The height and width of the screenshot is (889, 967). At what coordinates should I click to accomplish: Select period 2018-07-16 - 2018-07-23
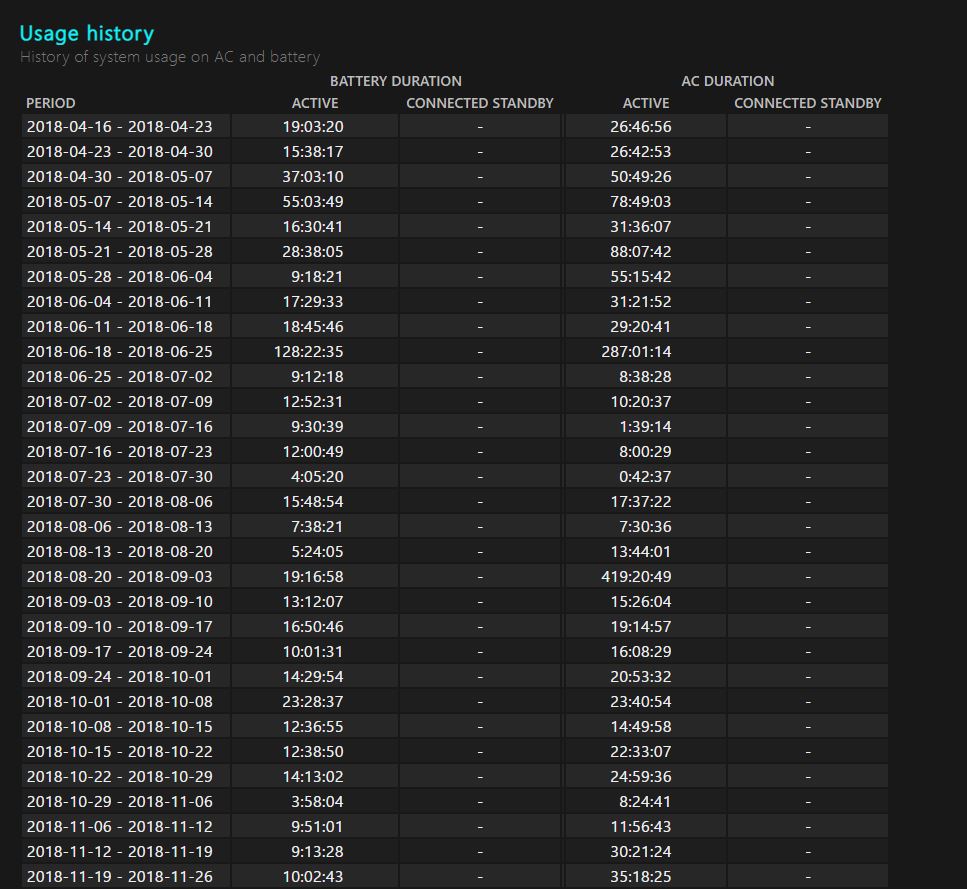pyautogui.click(x=120, y=451)
